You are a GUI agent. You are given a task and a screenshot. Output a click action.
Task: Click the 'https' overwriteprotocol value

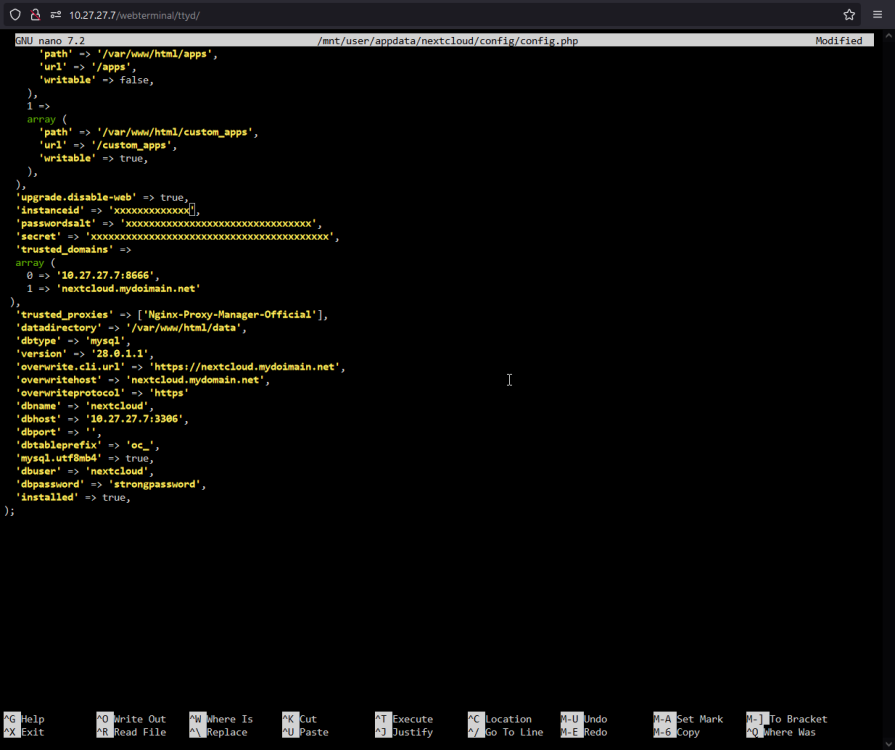[x=169, y=393]
